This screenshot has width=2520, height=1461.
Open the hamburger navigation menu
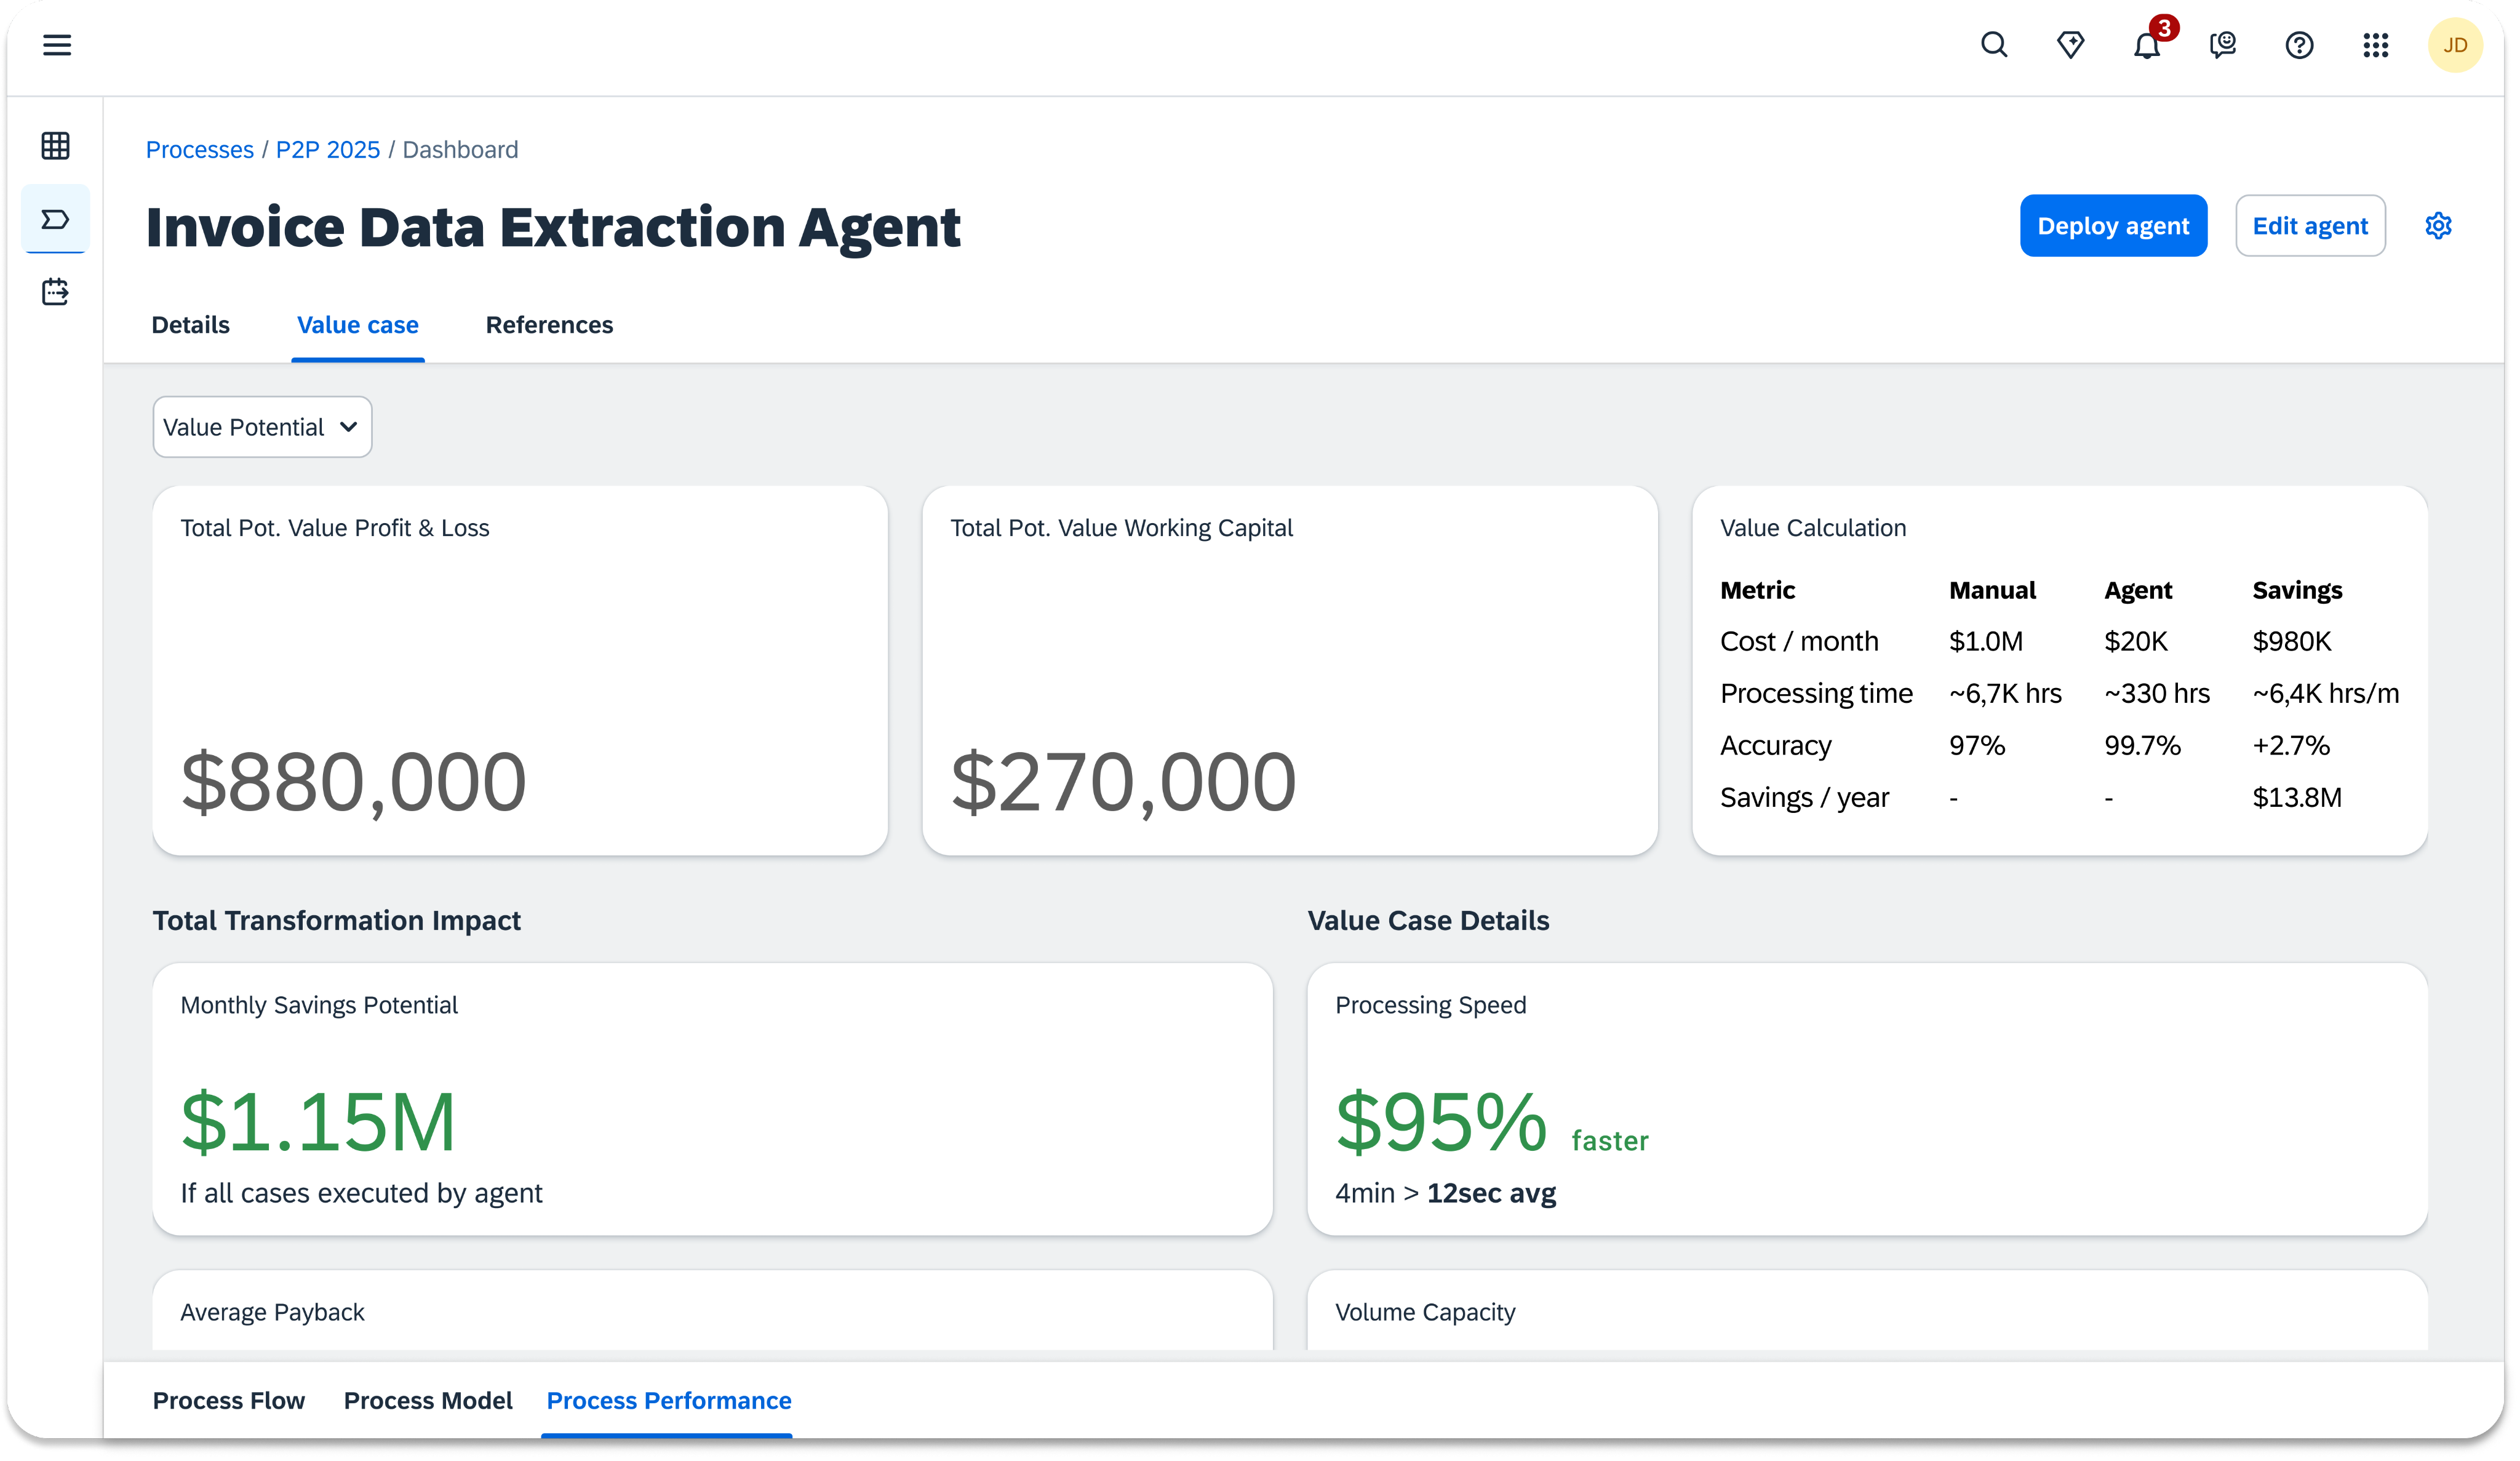pos(57,45)
